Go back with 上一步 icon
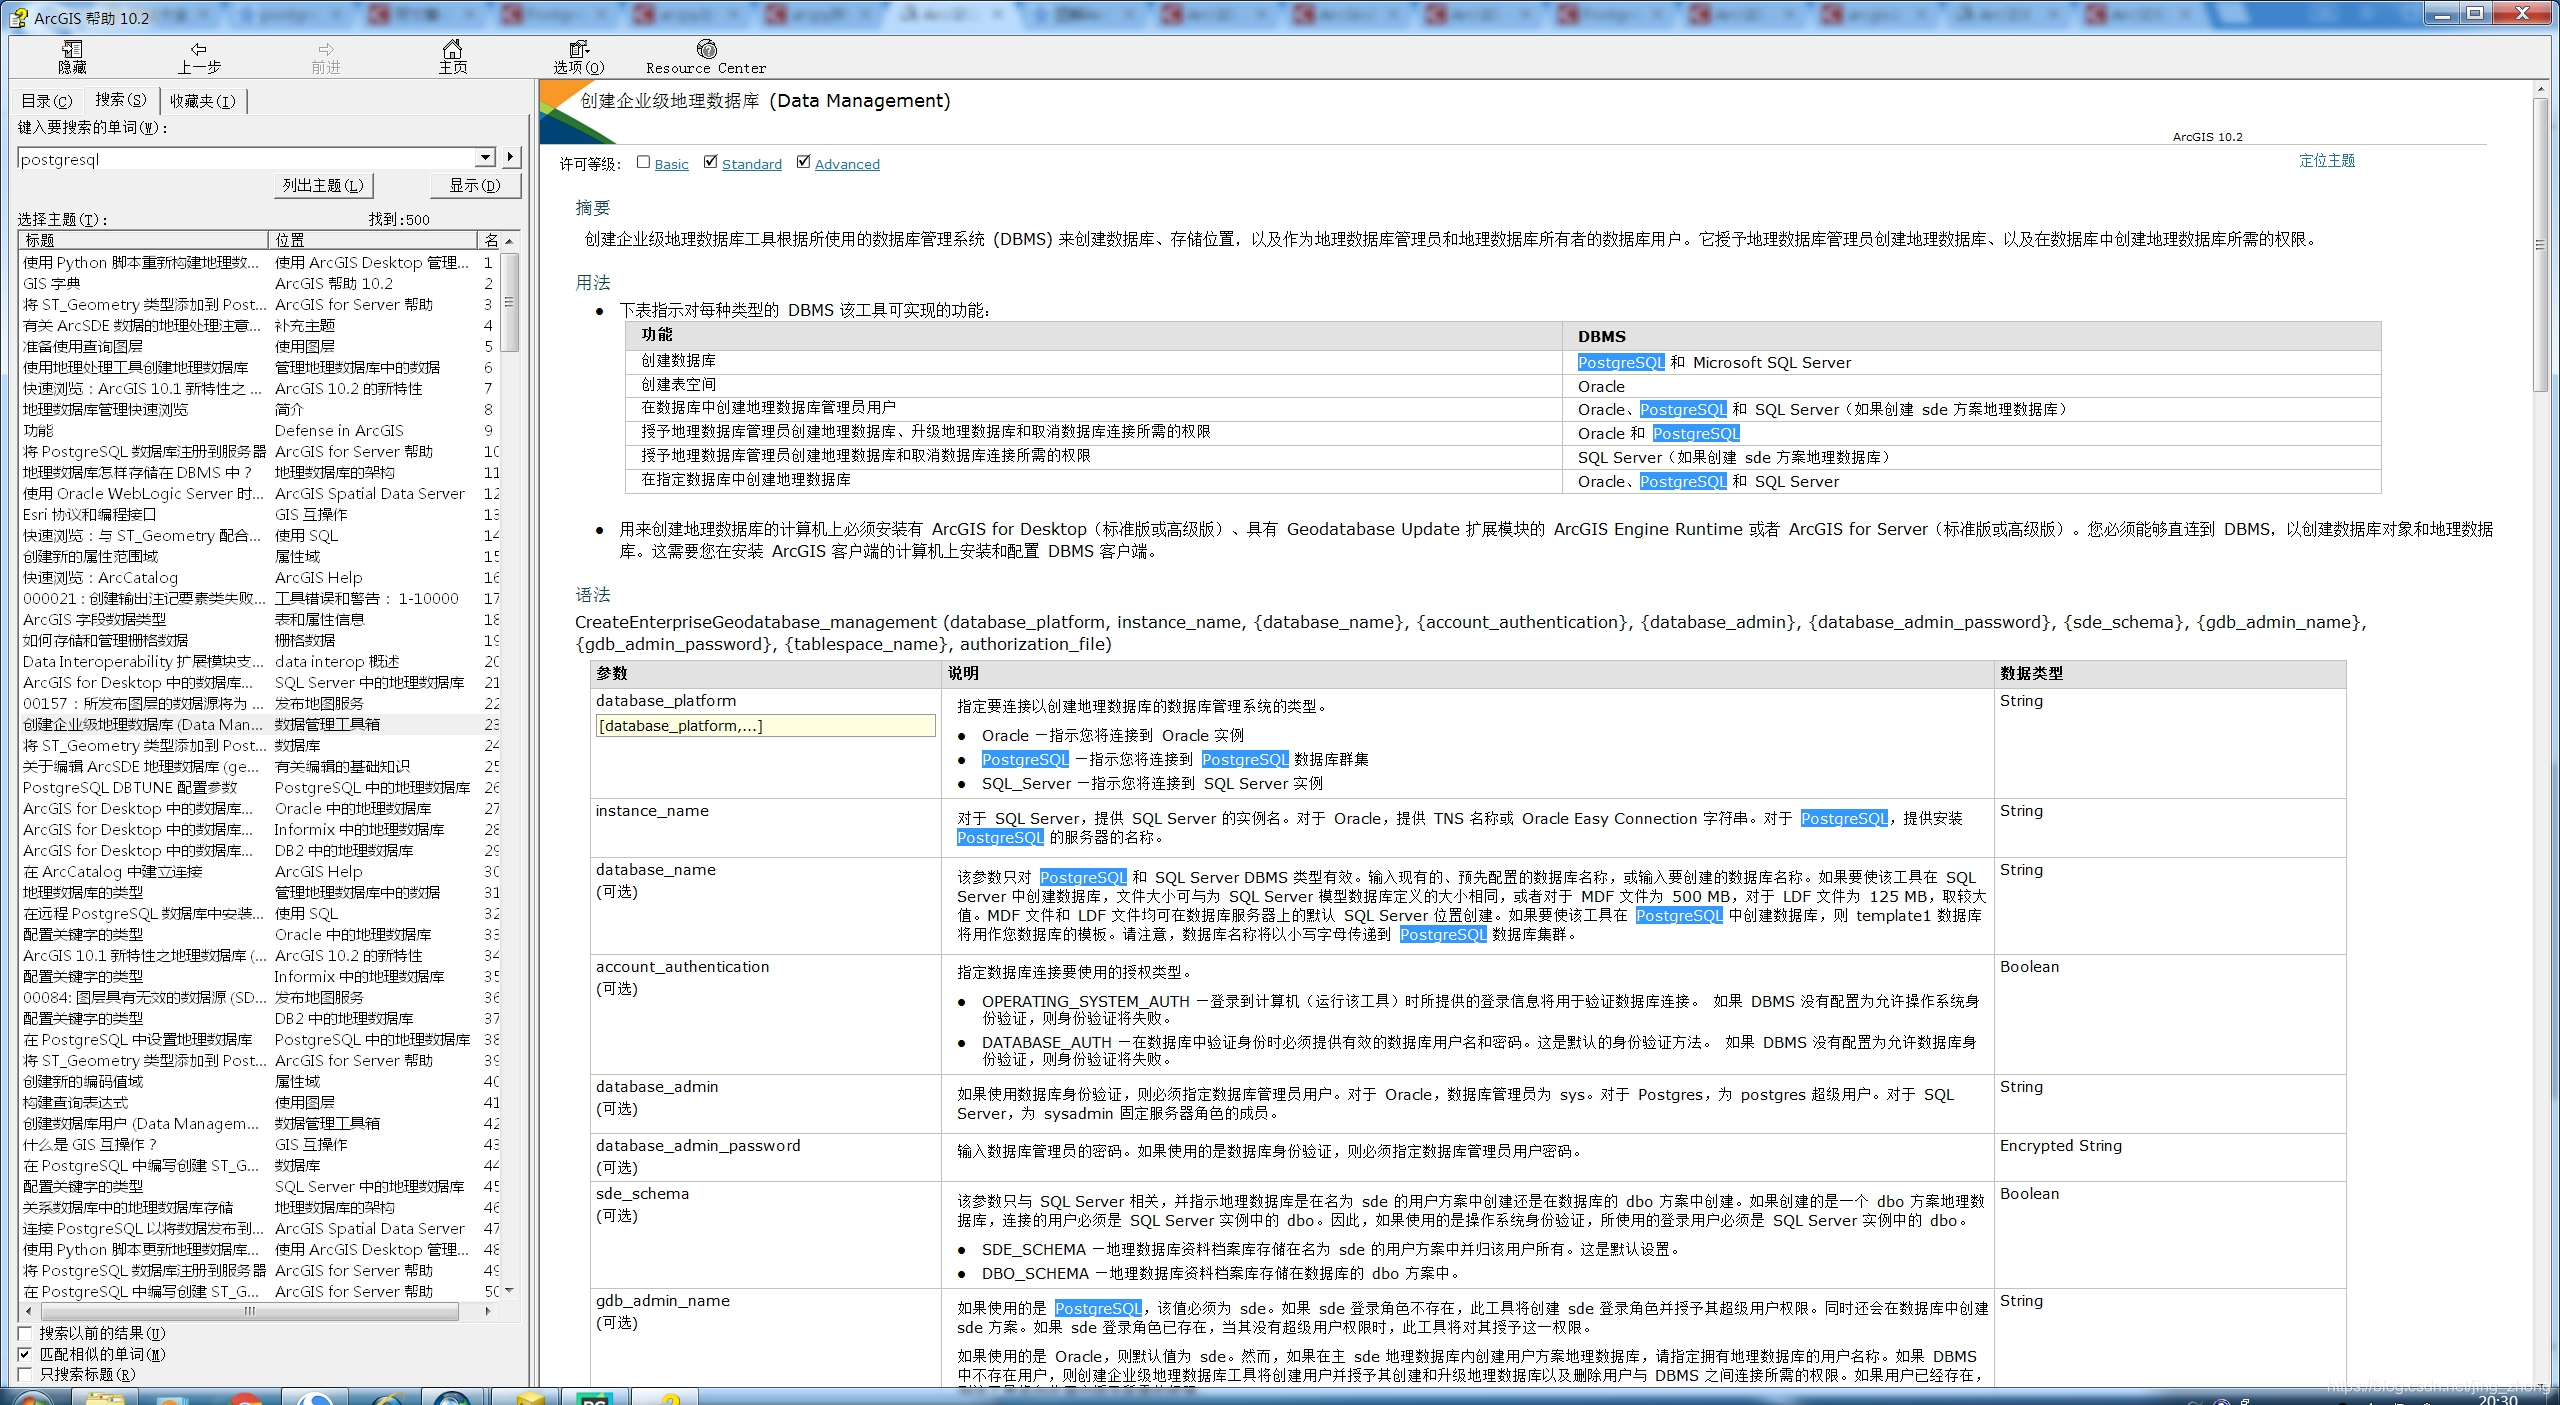 pos(199,57)
